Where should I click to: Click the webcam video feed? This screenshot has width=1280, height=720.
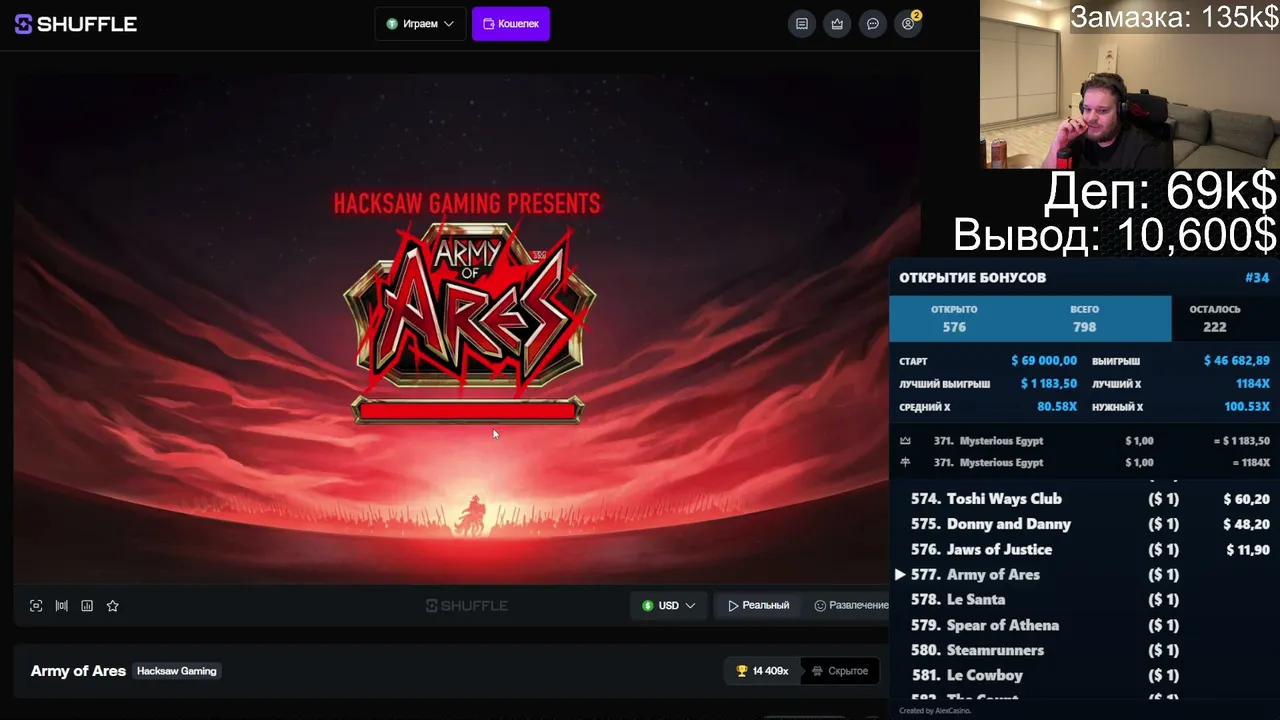click(x=1129, y=84)
